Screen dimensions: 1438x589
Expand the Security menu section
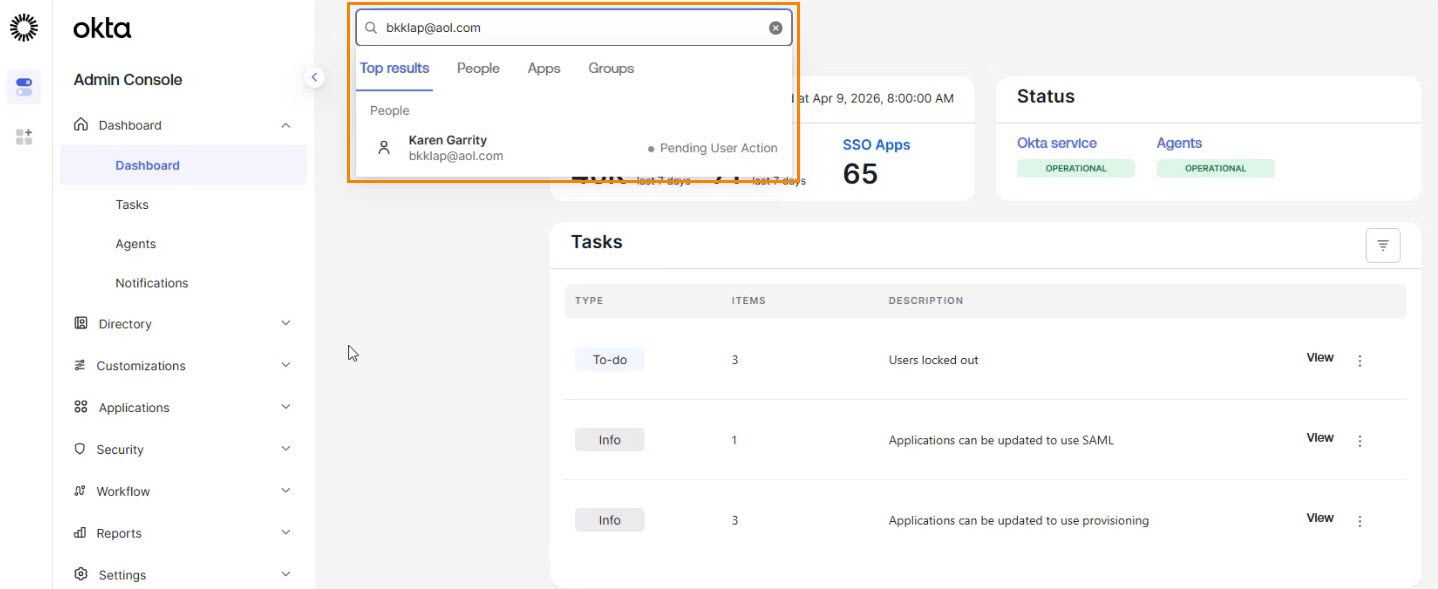coord(285,450)
